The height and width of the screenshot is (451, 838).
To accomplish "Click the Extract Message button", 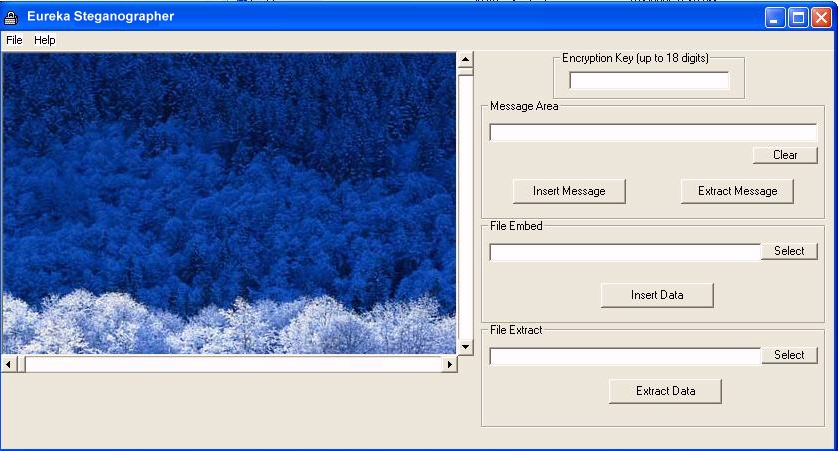I will 738,191.
